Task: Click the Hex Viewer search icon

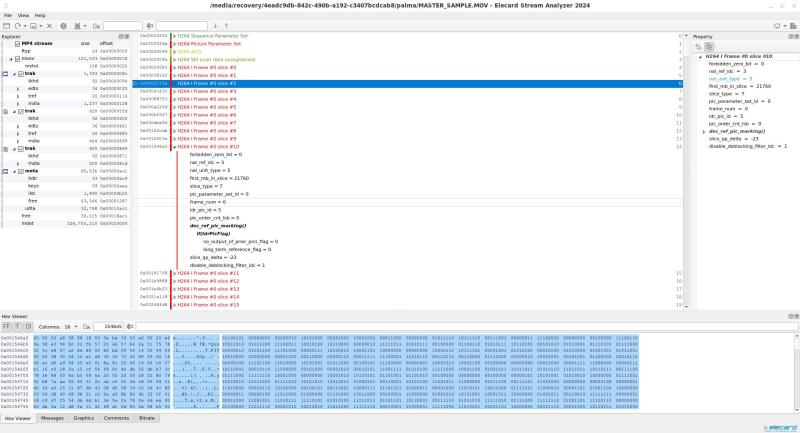Action: click(130, 326)
